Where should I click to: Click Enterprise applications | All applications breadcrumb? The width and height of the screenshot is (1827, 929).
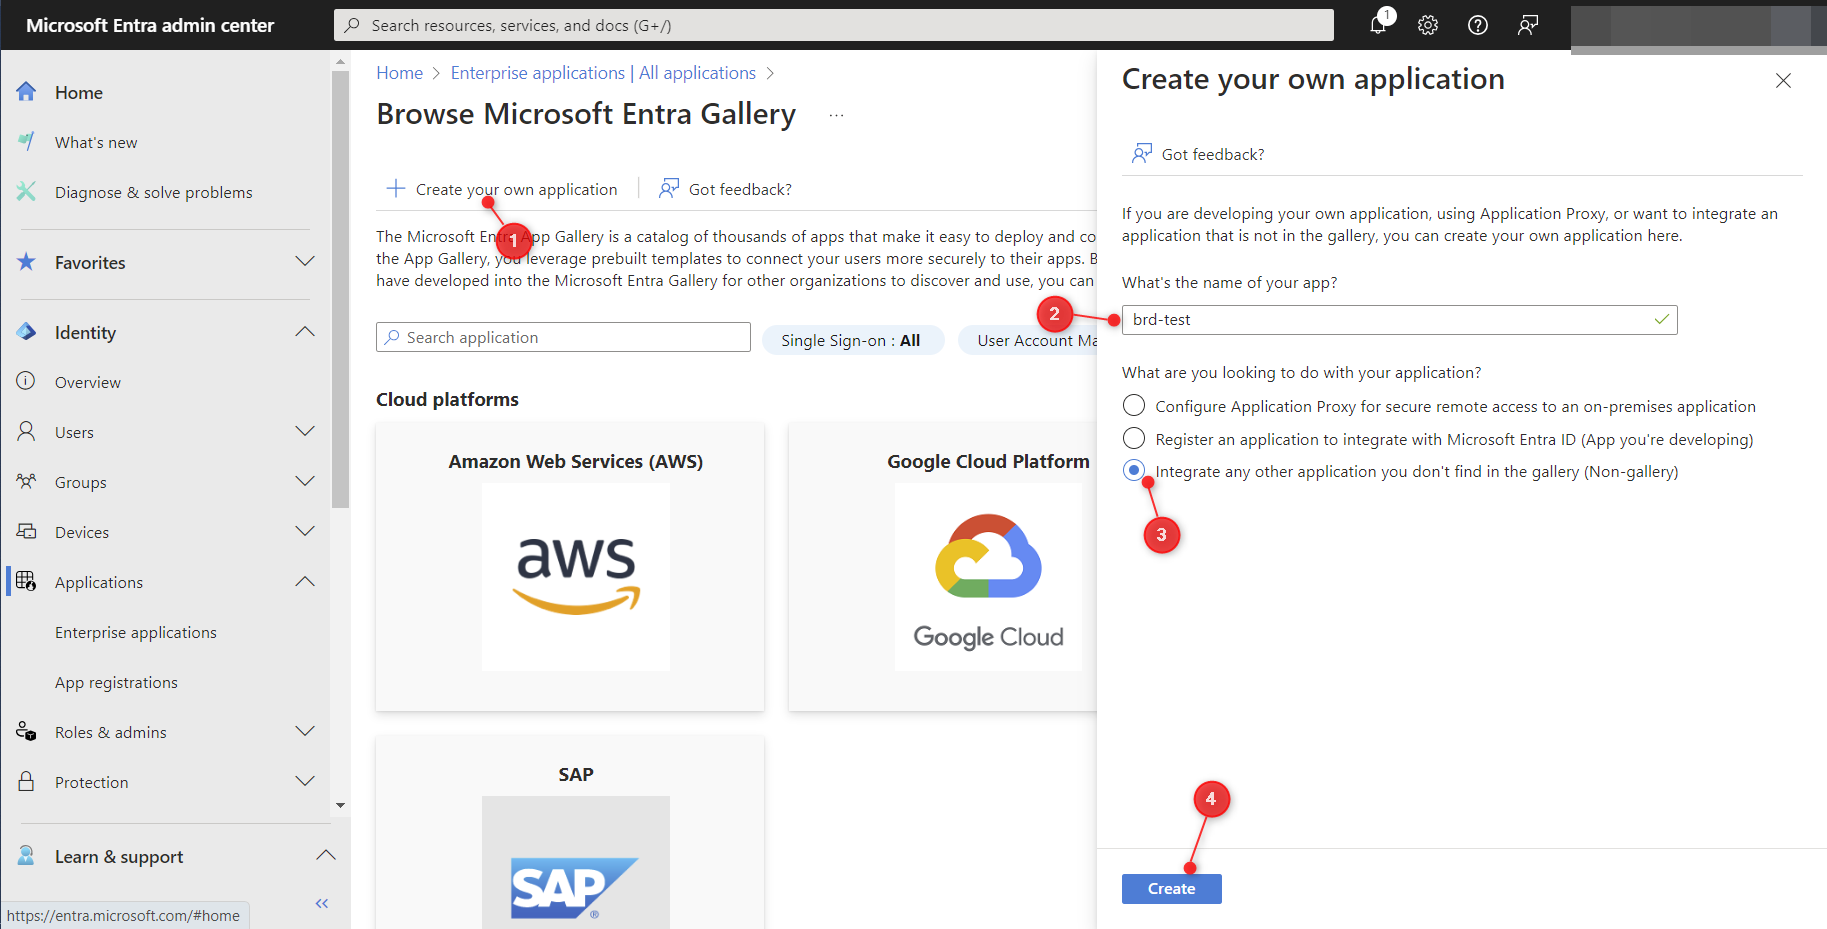[603, 73]
